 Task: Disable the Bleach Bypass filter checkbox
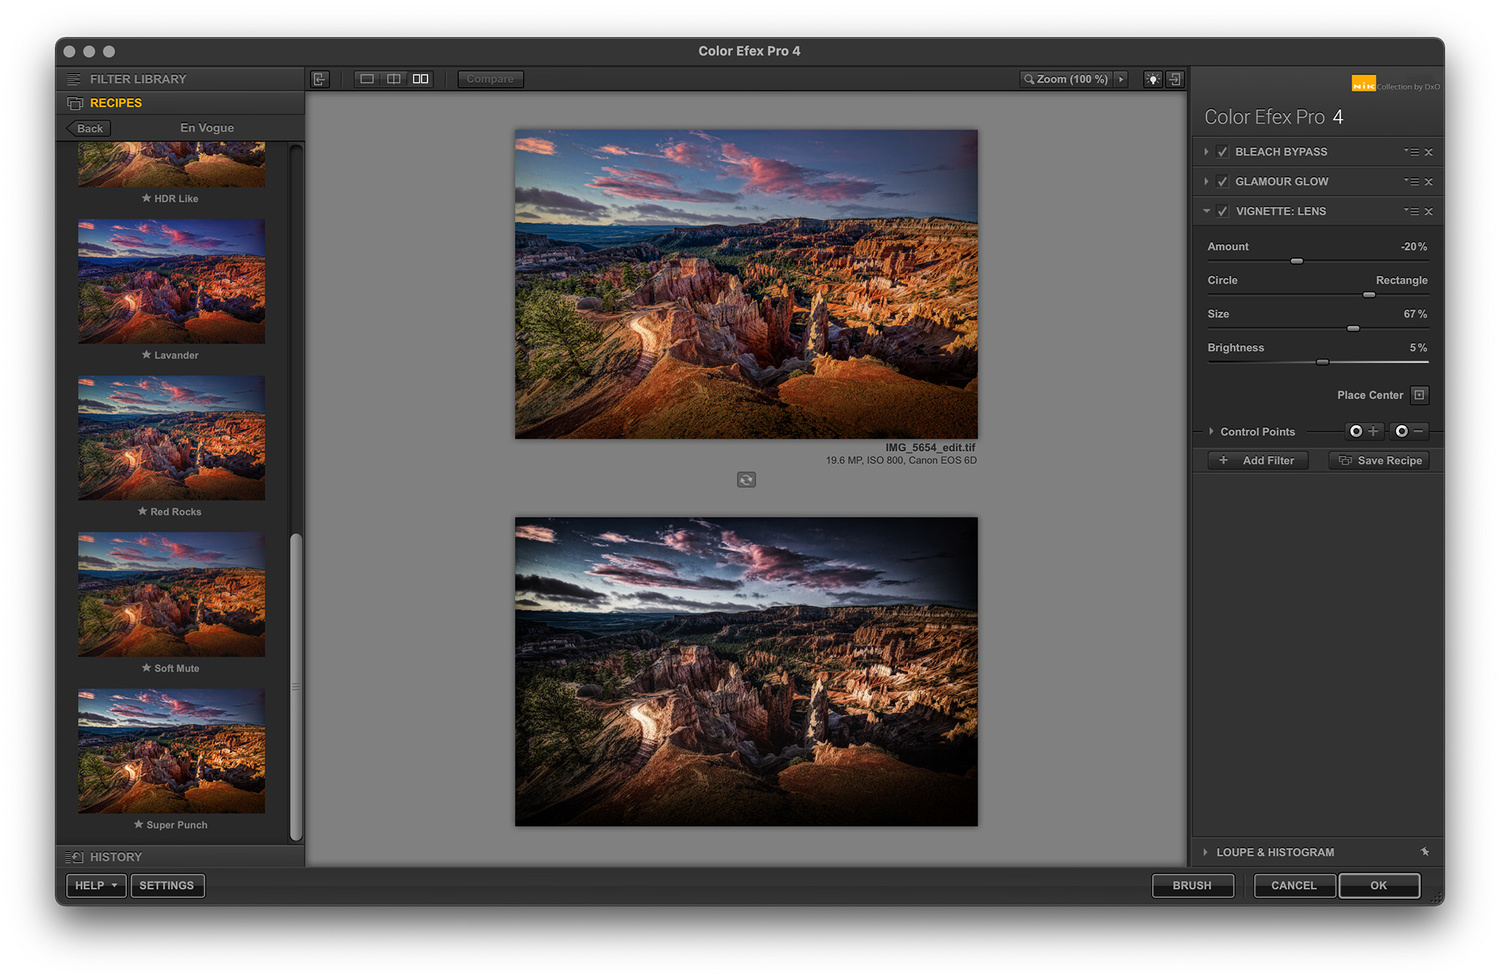tap(1222, 152)
